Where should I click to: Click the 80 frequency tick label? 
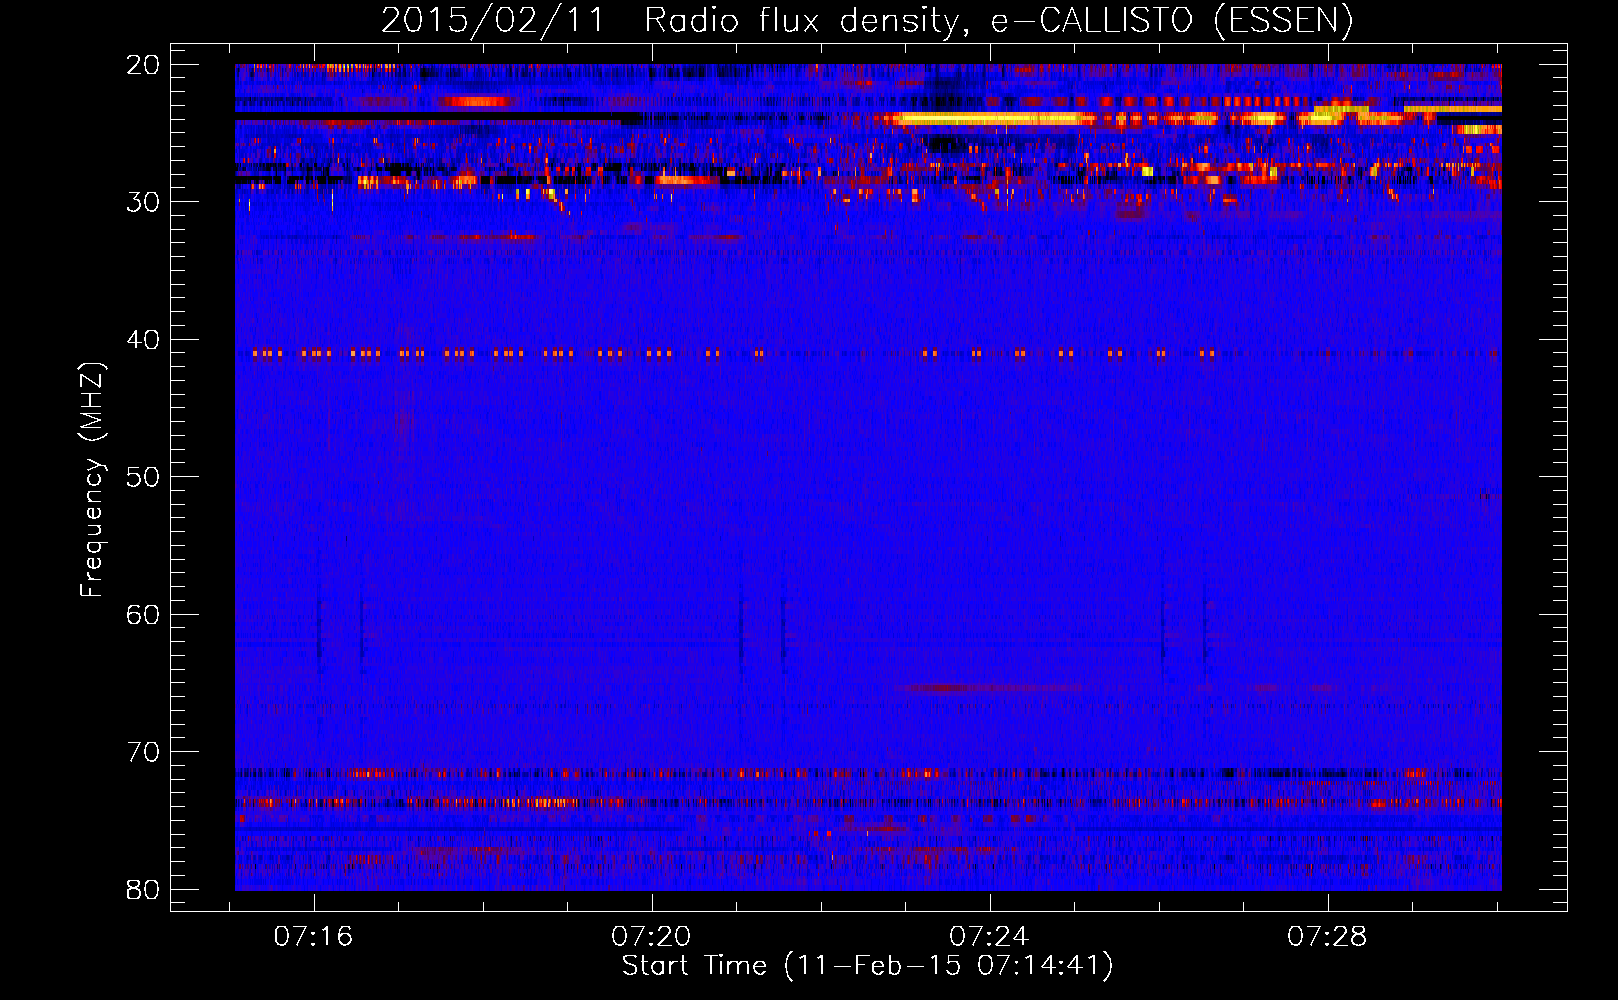(x=143, y=889)
